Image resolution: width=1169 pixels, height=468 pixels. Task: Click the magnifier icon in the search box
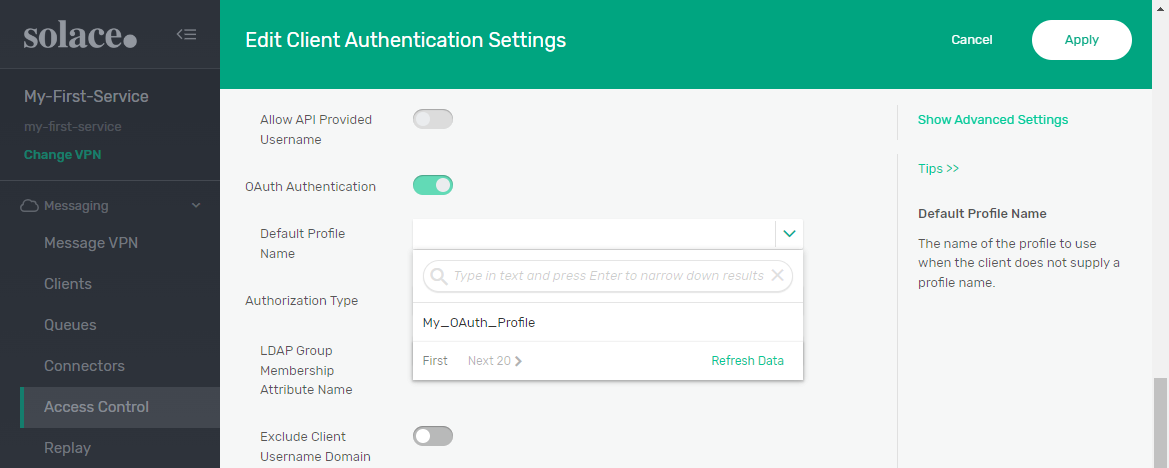pos(437,276)
